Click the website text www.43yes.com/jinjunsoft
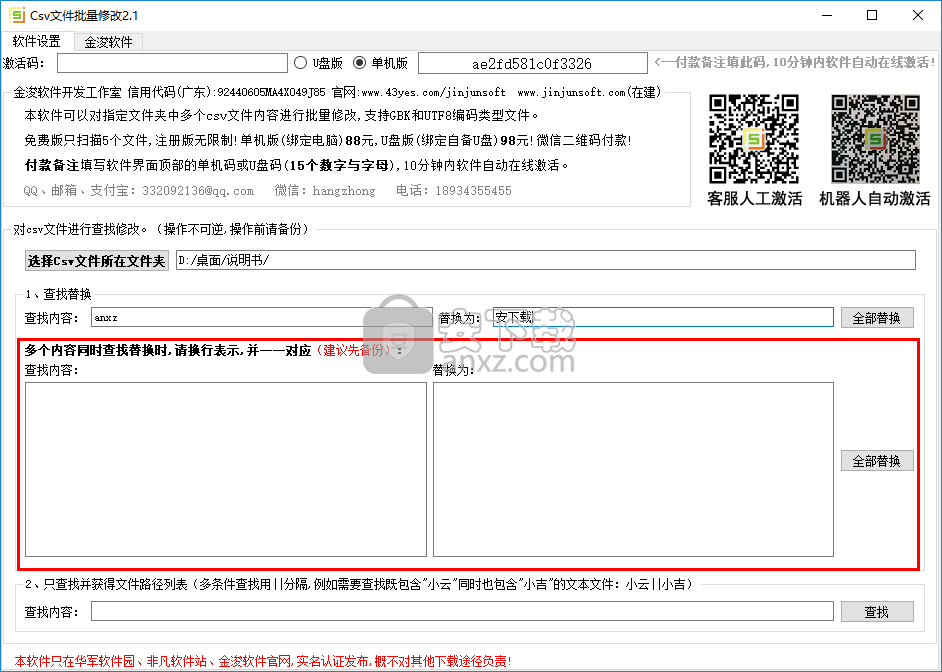The height and width of the screenshot is (672, 942). click(433, 92)
